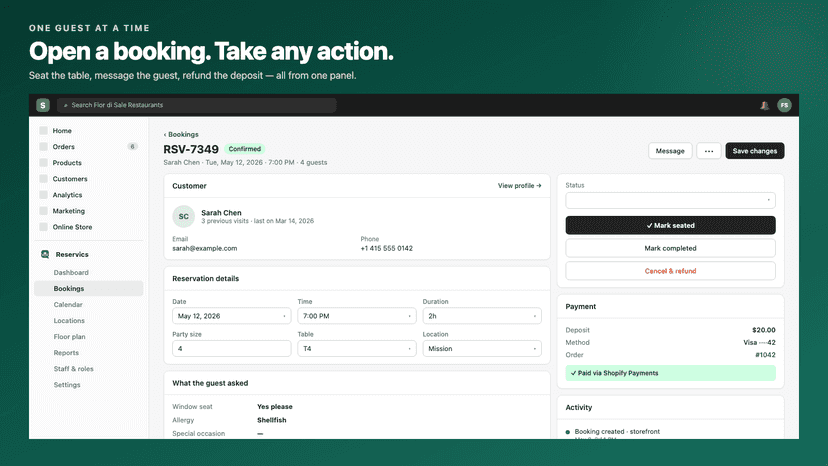Open the notifications bell icon

pyautogui.click(x=764, y=105)
